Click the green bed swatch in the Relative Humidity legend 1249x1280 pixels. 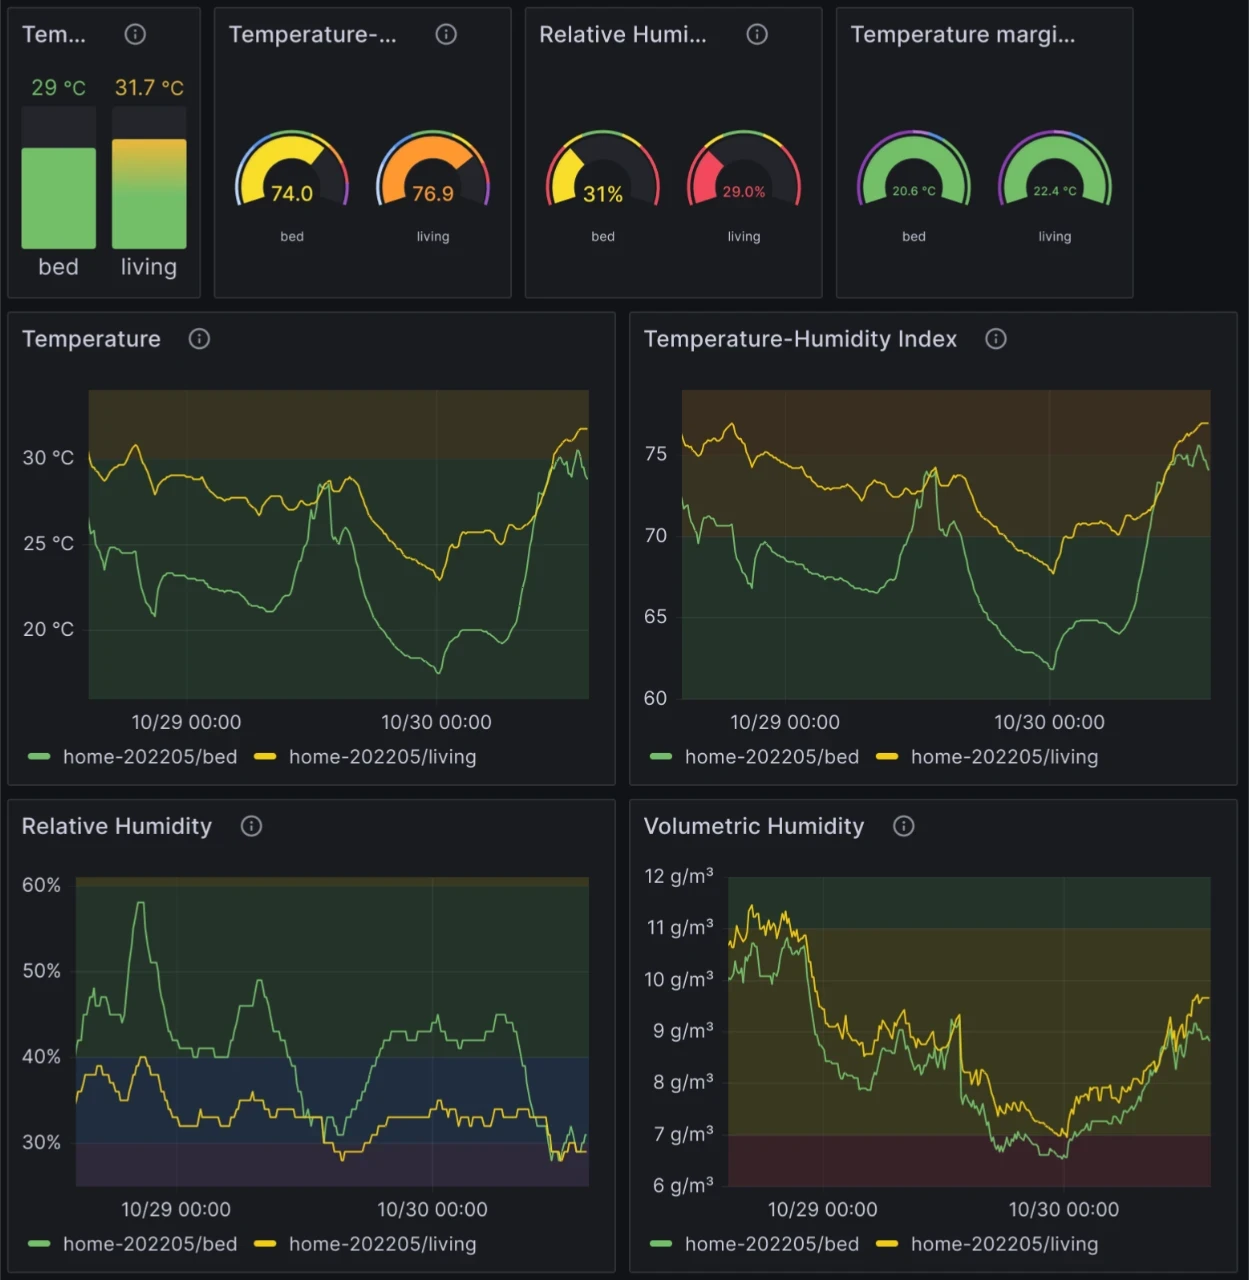pyautogui.click(x=39, y=1244)
